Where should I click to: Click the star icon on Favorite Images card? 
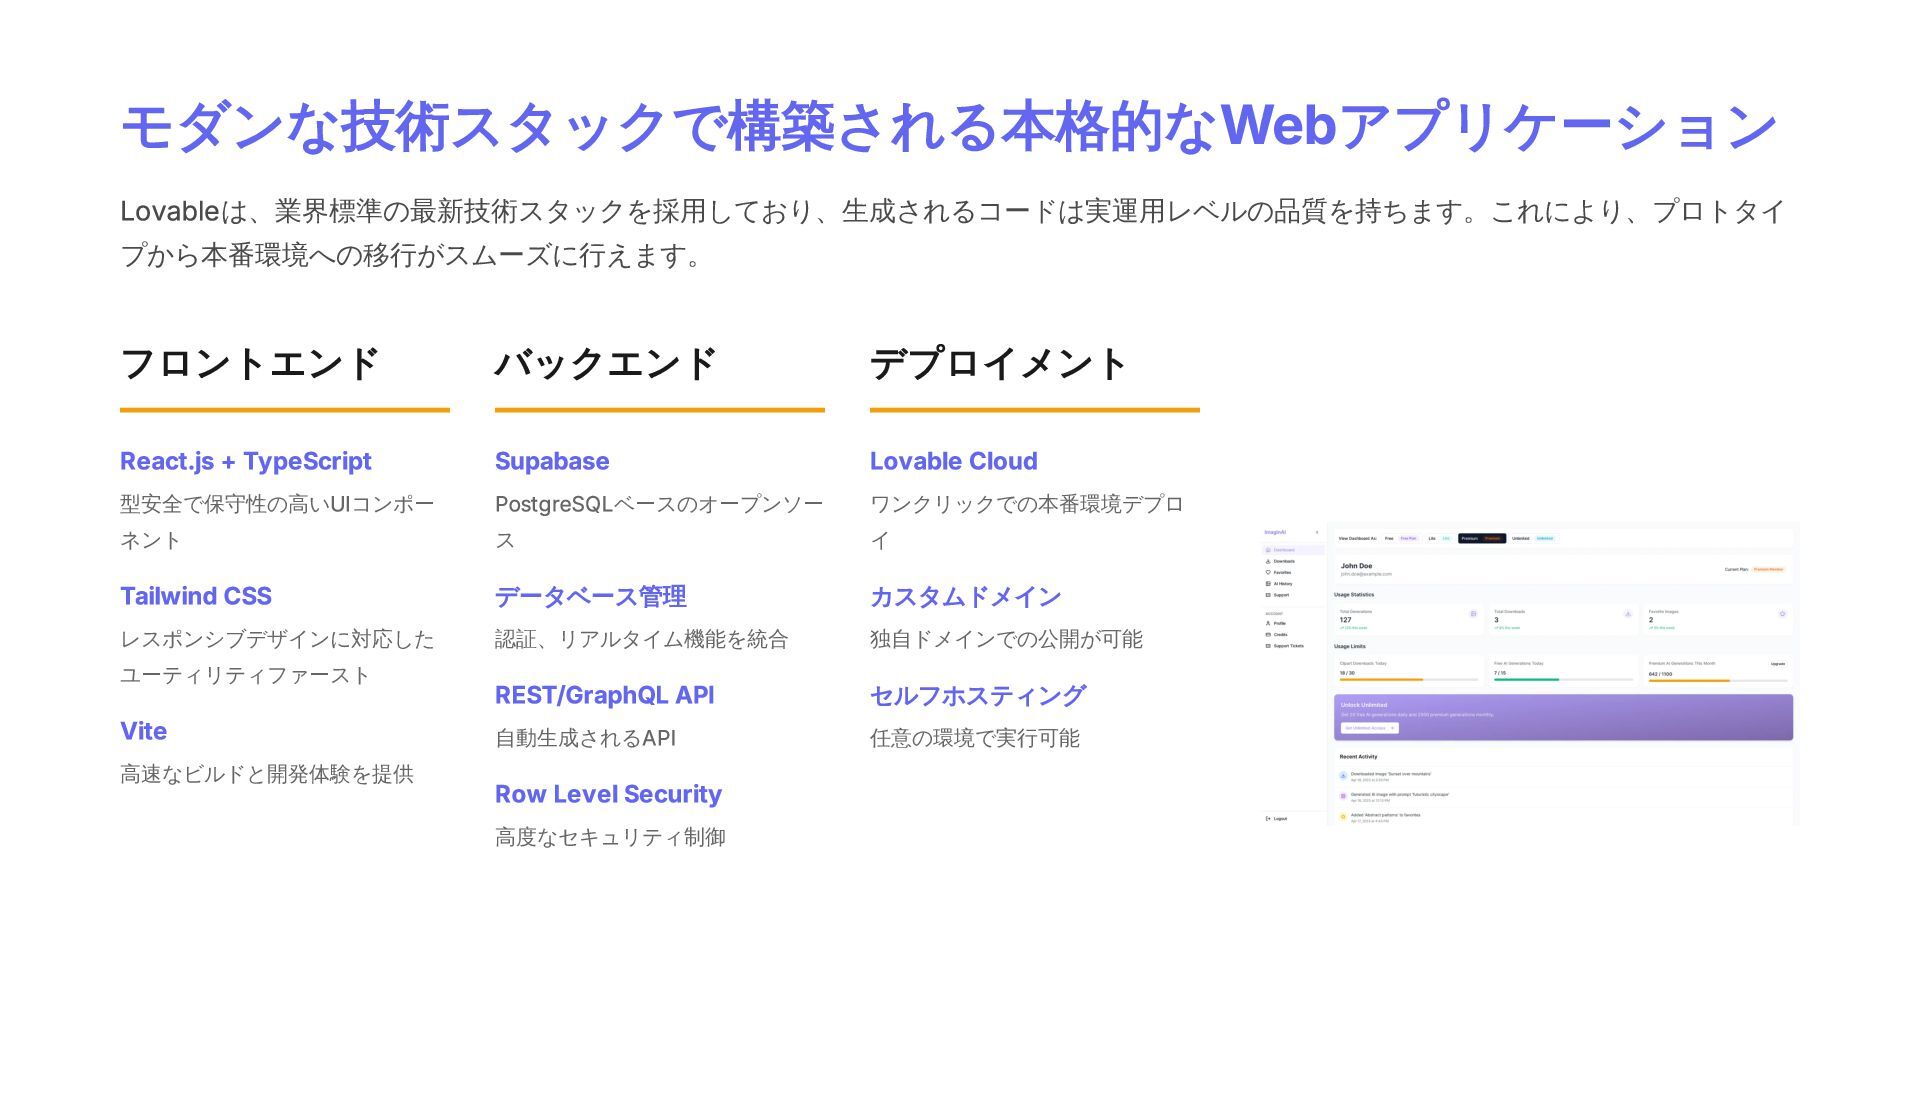[x=1782, y=614]
